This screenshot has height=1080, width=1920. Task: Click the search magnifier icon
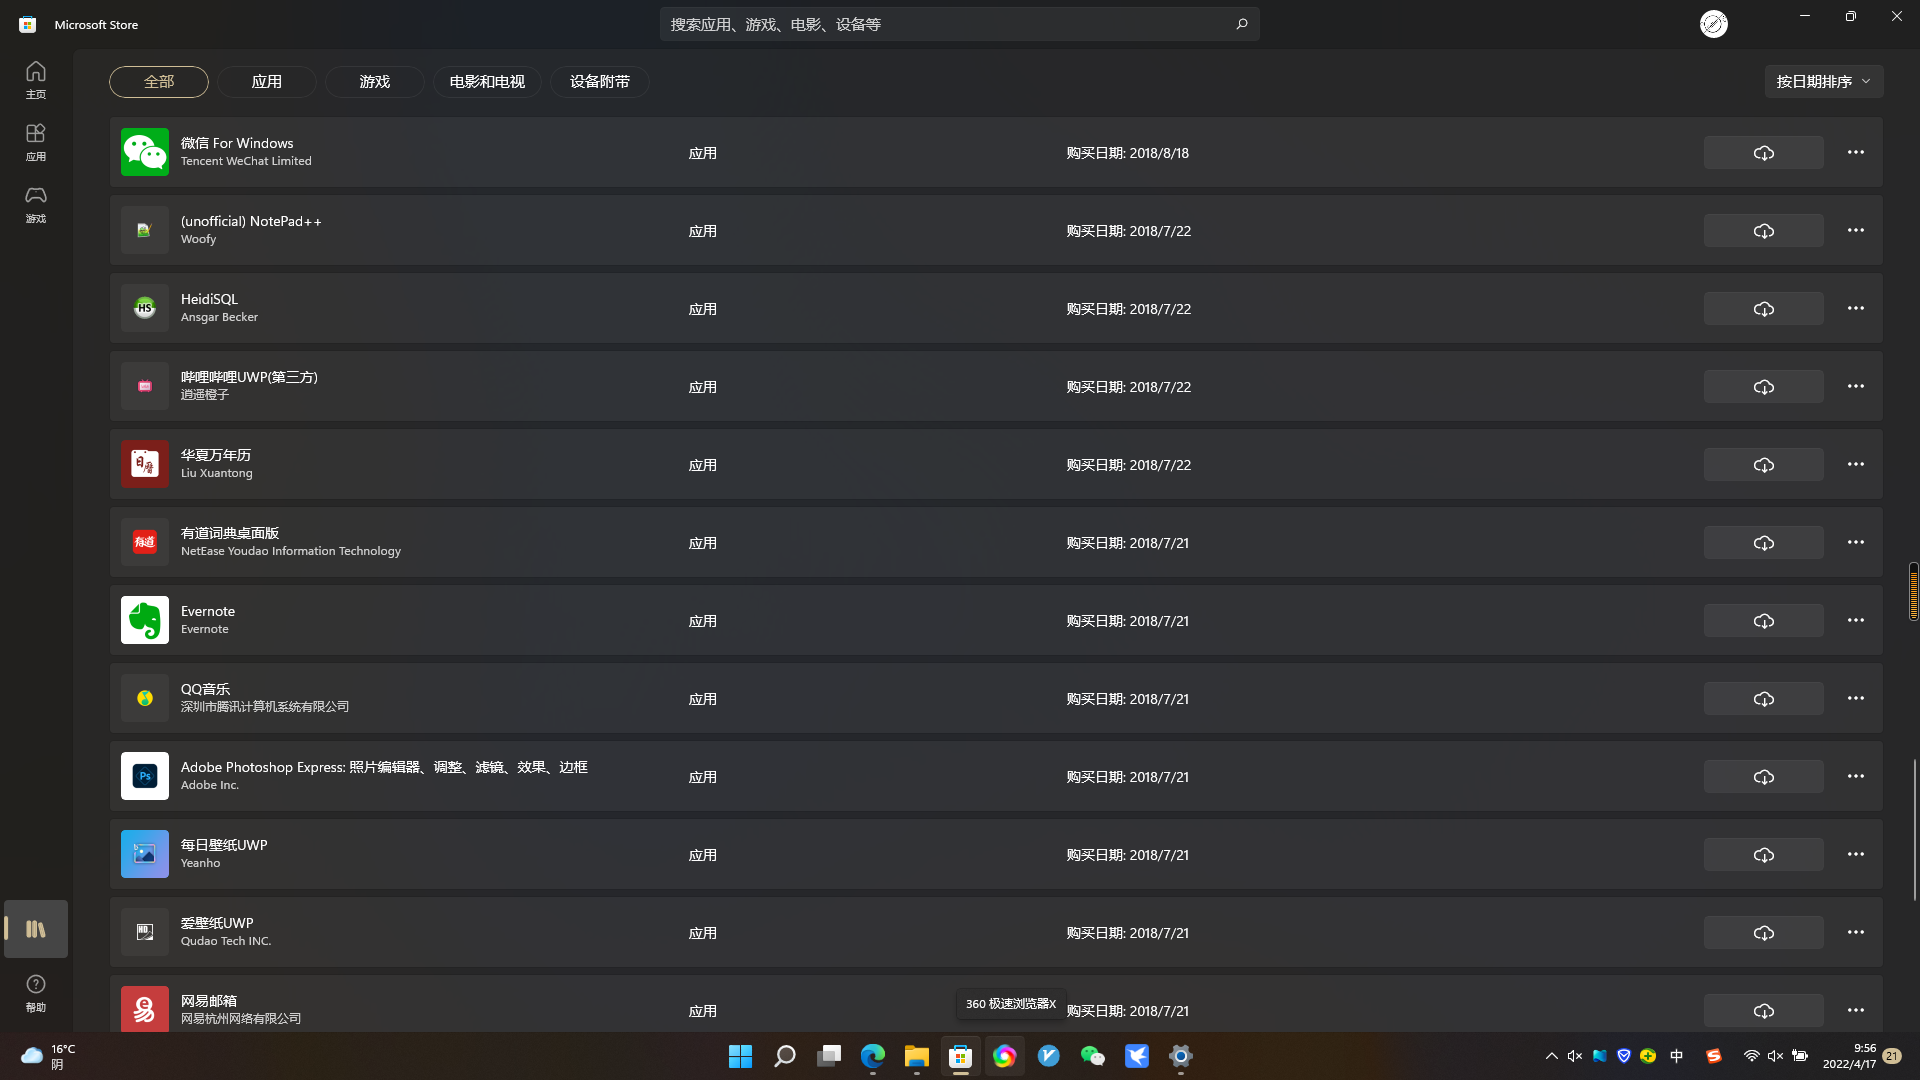1241,24
